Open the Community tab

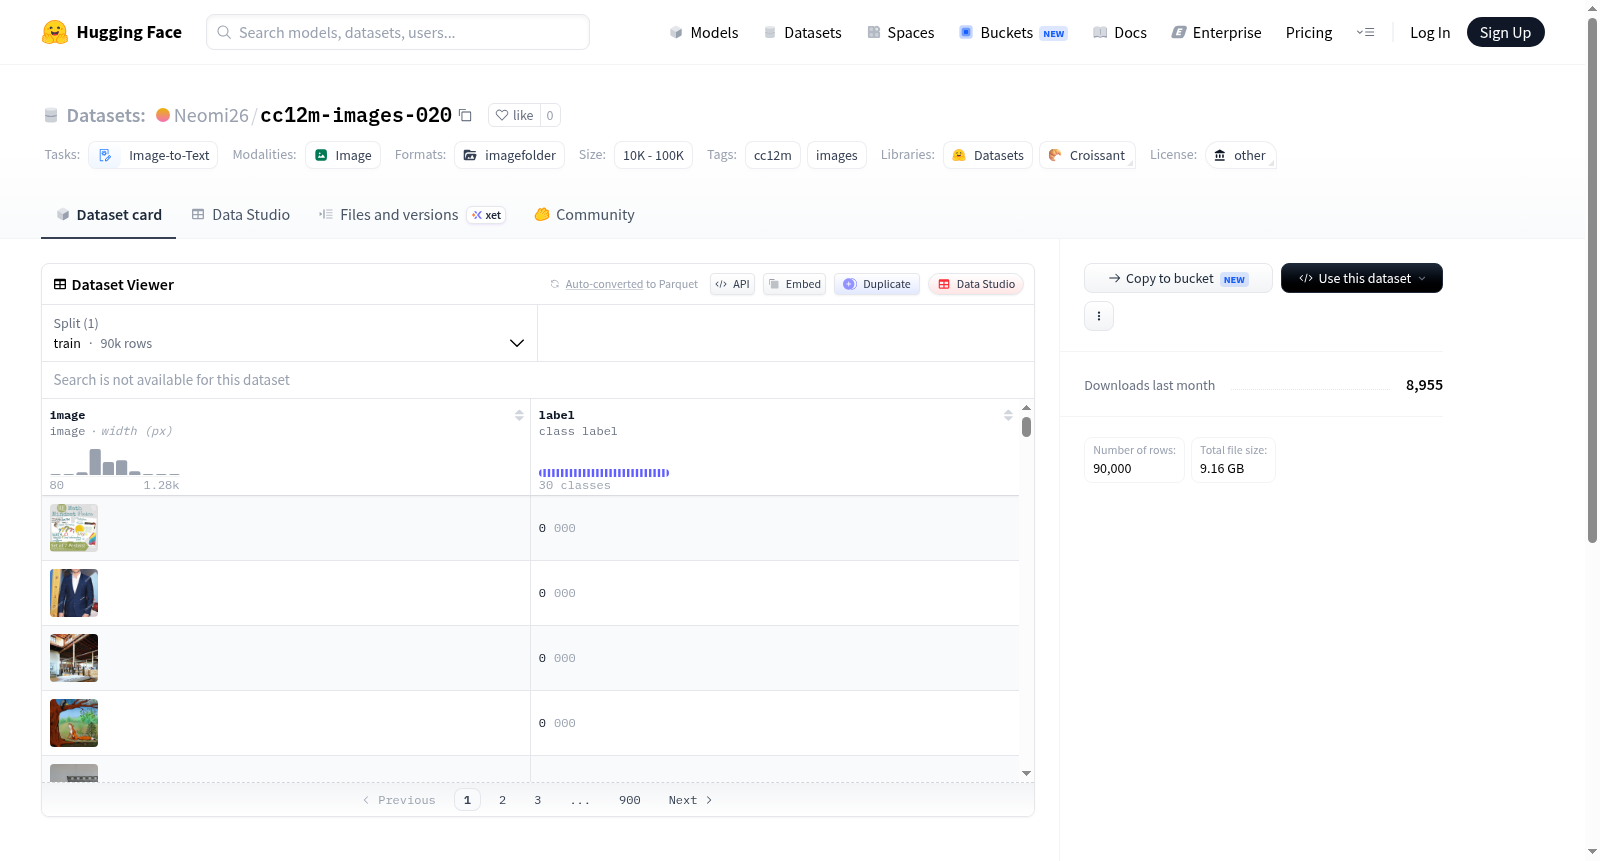click(x=584, y=215)
